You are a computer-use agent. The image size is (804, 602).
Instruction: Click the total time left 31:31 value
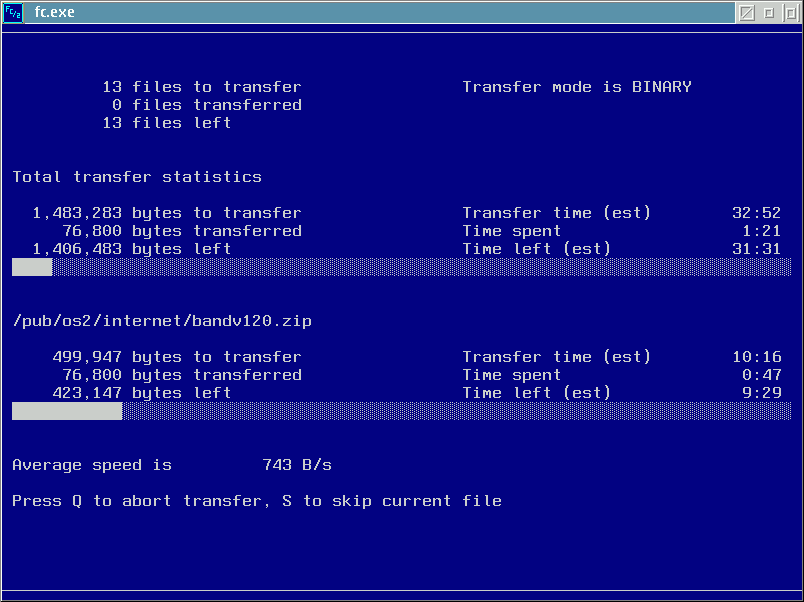point(756,249)
